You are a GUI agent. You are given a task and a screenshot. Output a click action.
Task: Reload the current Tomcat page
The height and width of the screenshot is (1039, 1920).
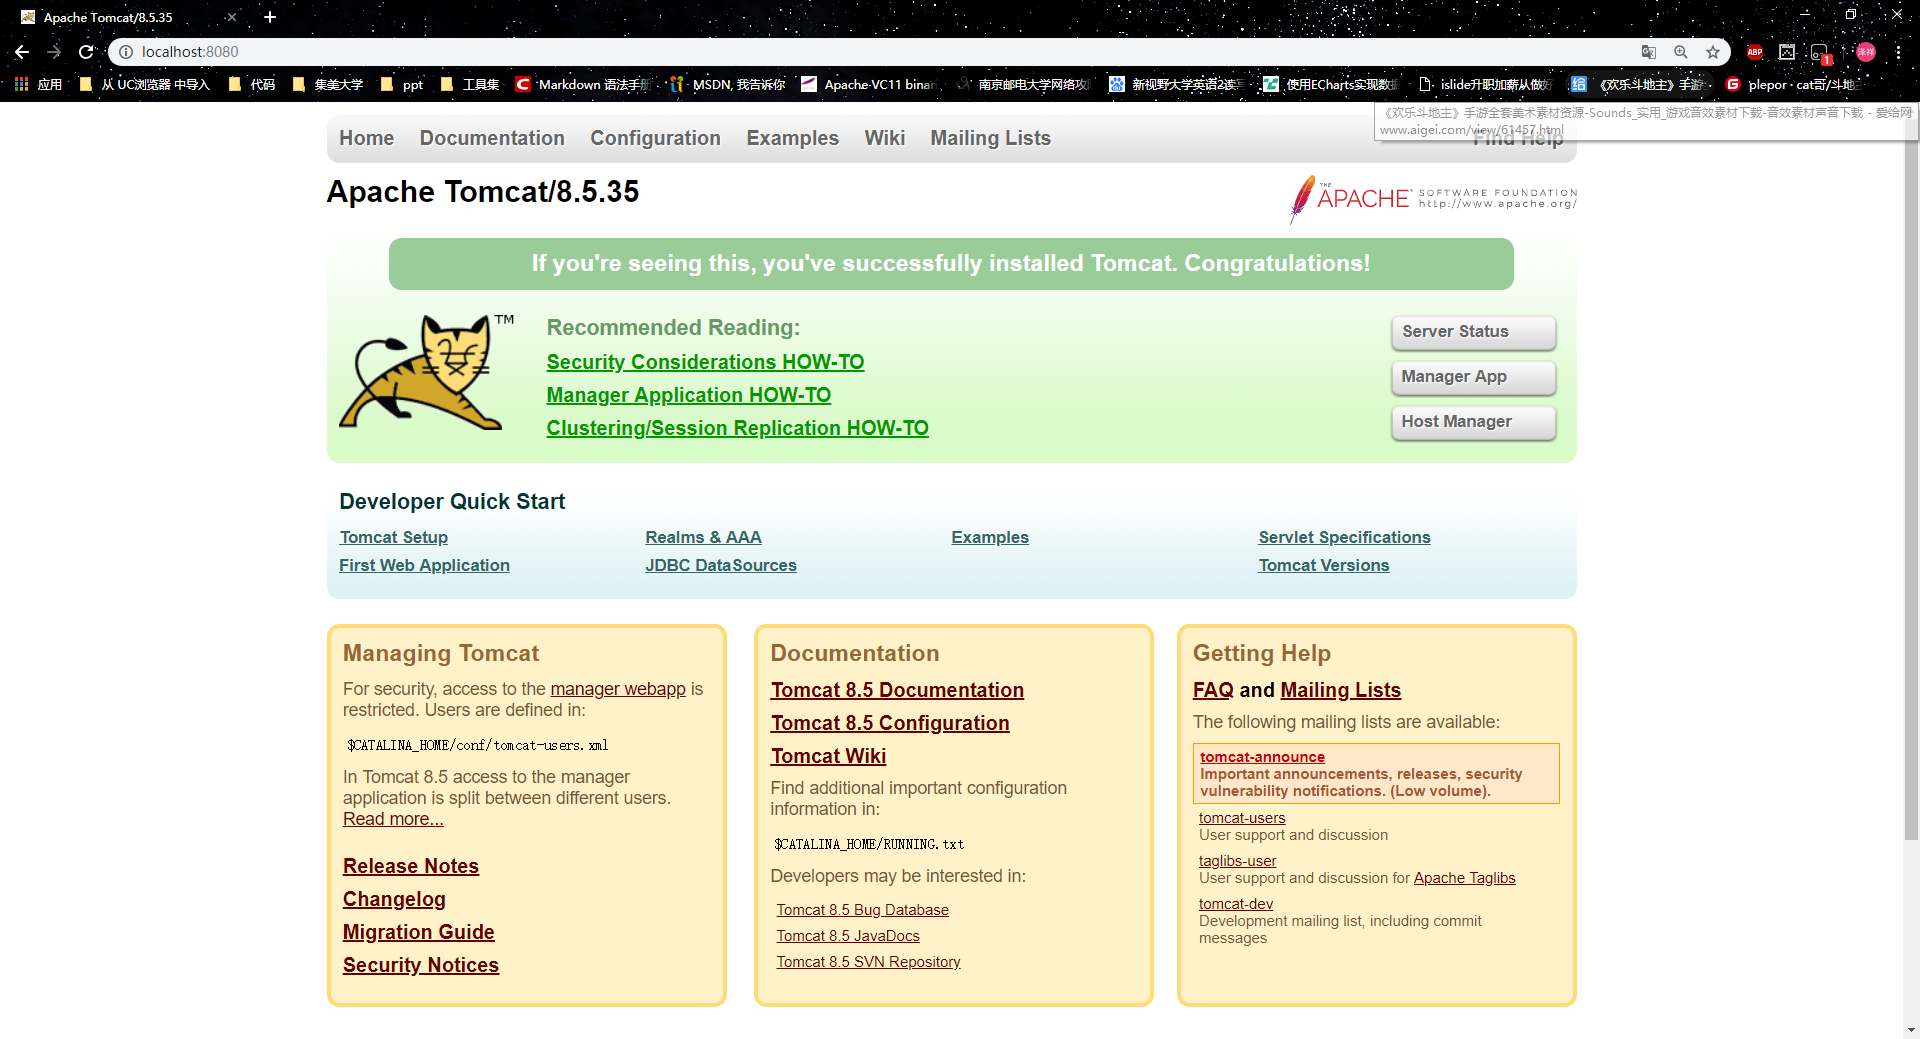point(86,52)
